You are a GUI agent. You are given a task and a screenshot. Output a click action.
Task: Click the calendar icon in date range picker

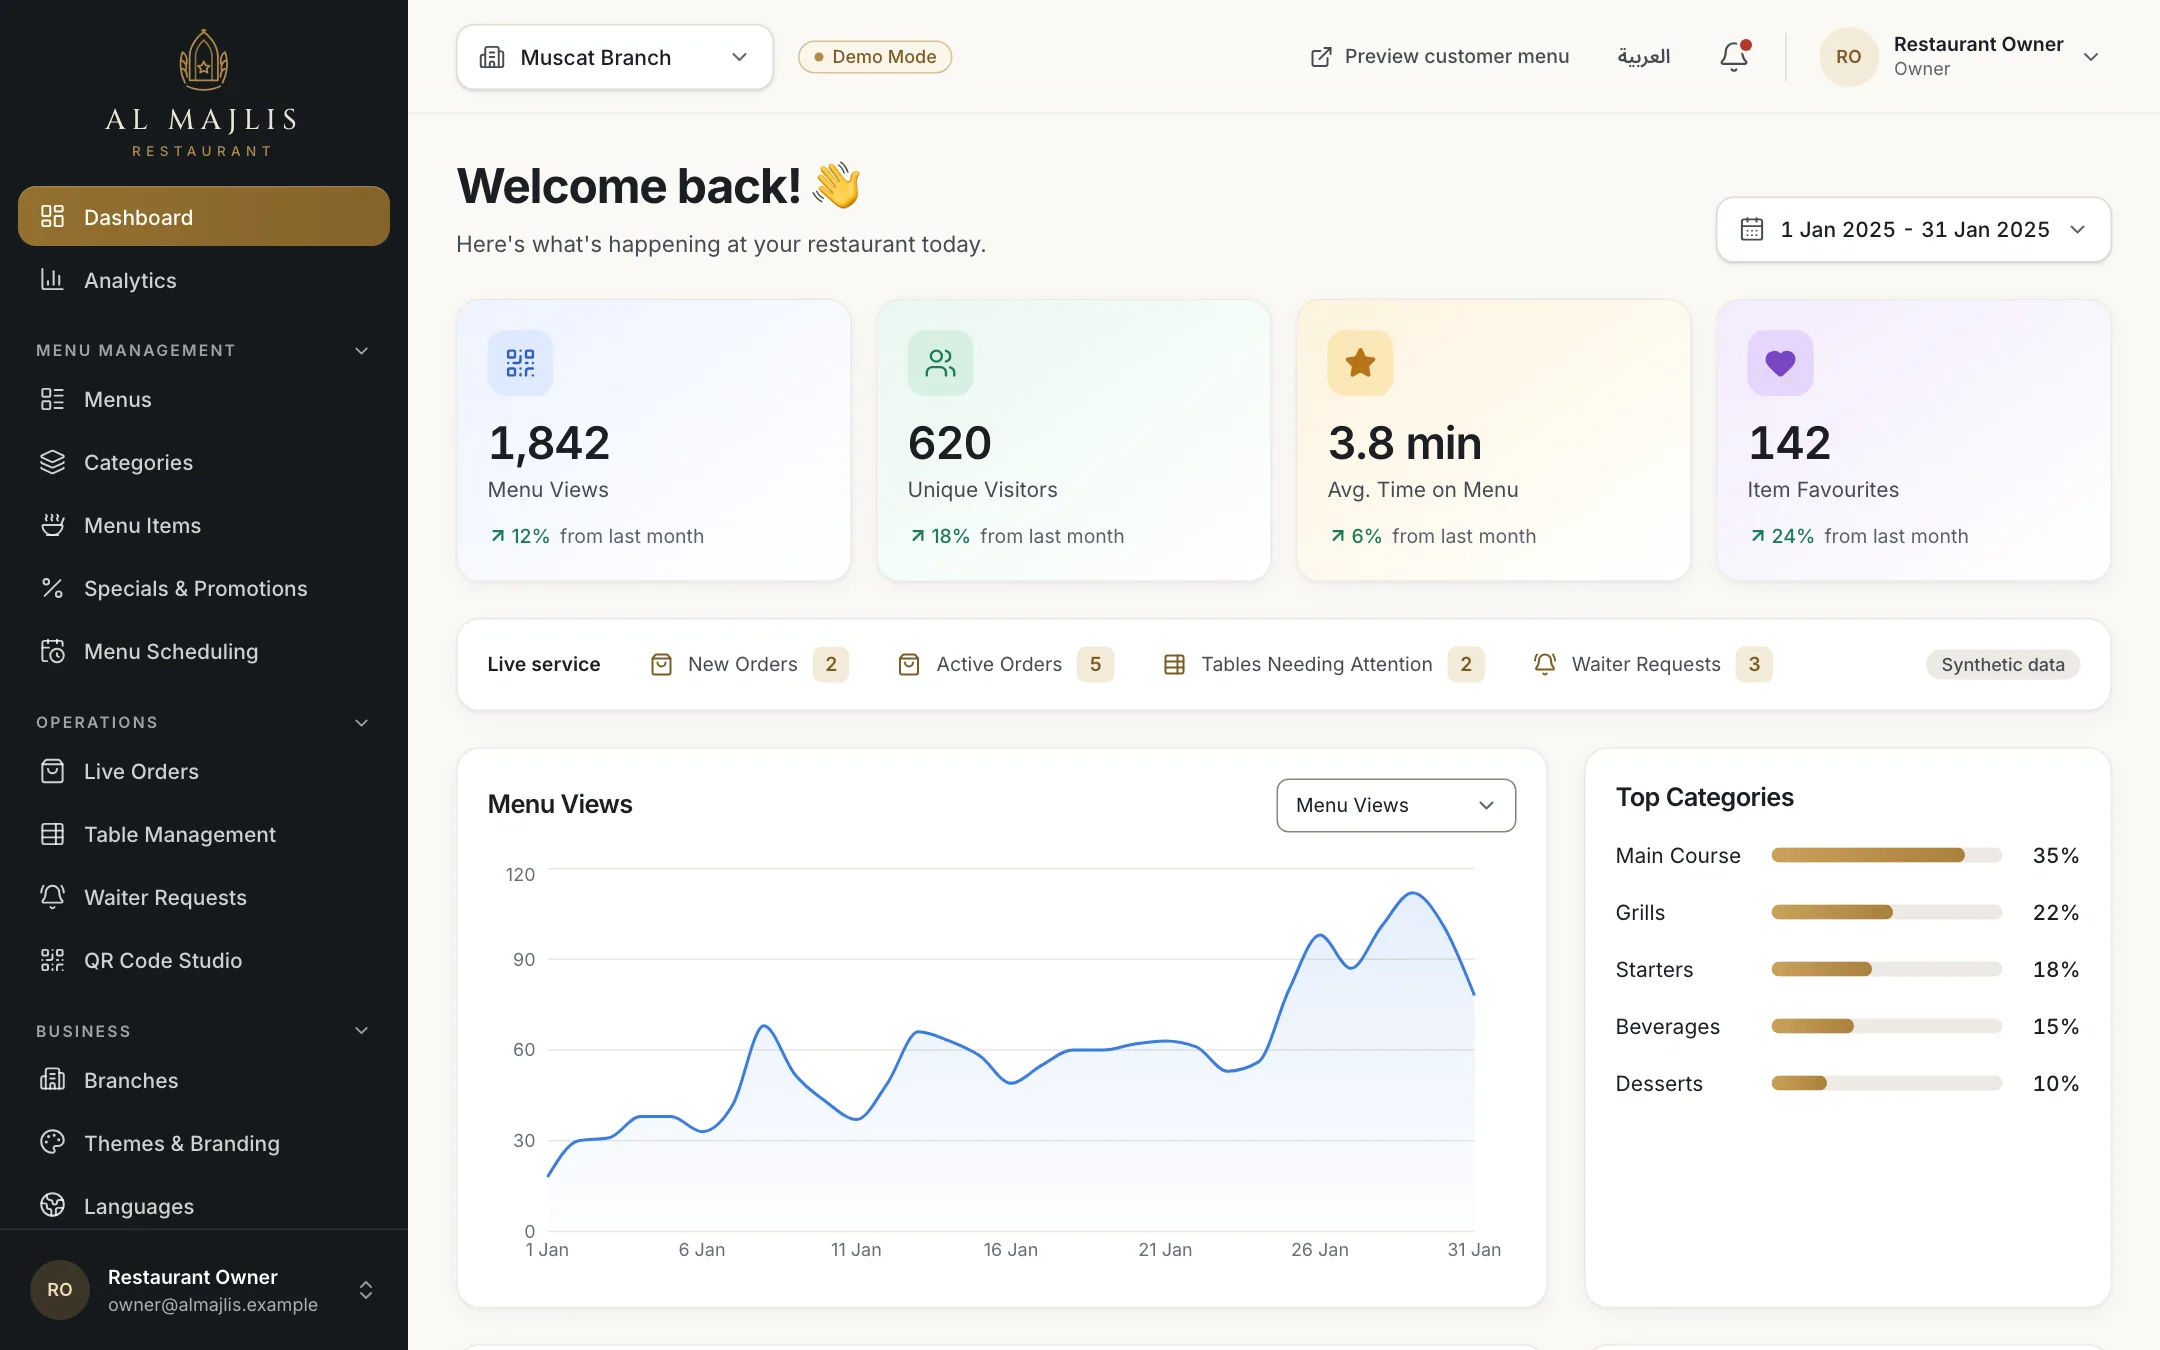(1752, 229)
